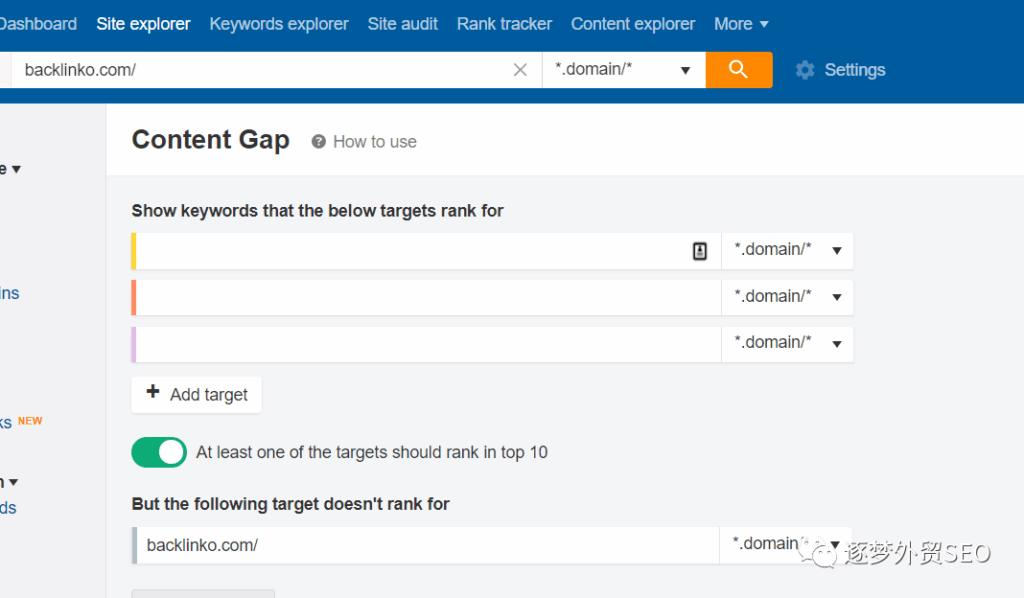Viewport: 1024px width, 598px height.
Task: Toggle top 10 ranking switch
Action: [159, 452]
